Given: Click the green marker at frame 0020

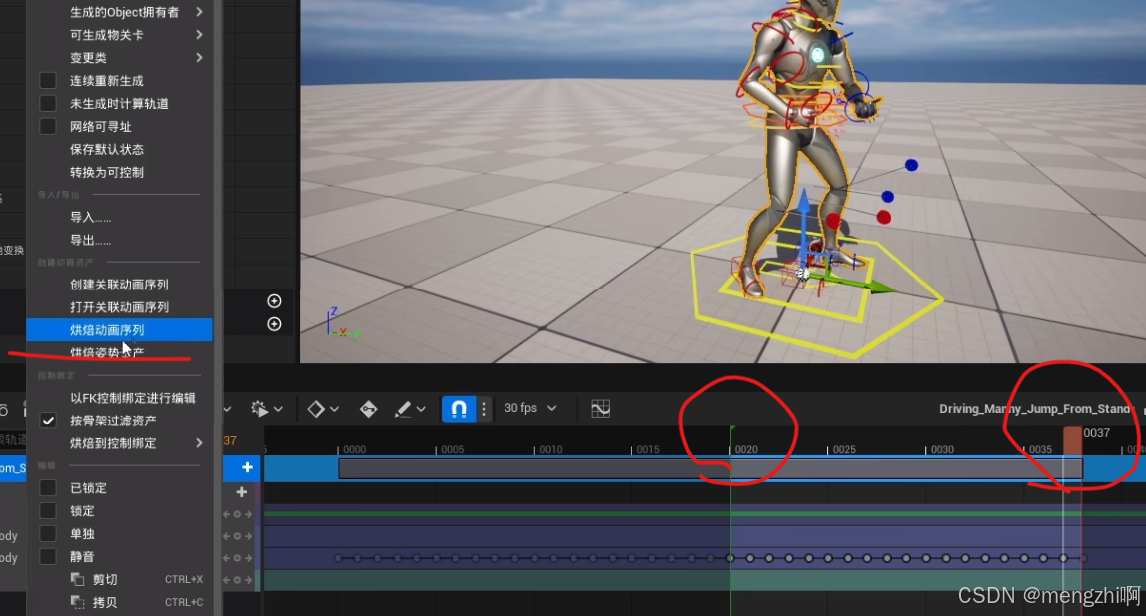Looking at the screenshot, I should 732,428.
